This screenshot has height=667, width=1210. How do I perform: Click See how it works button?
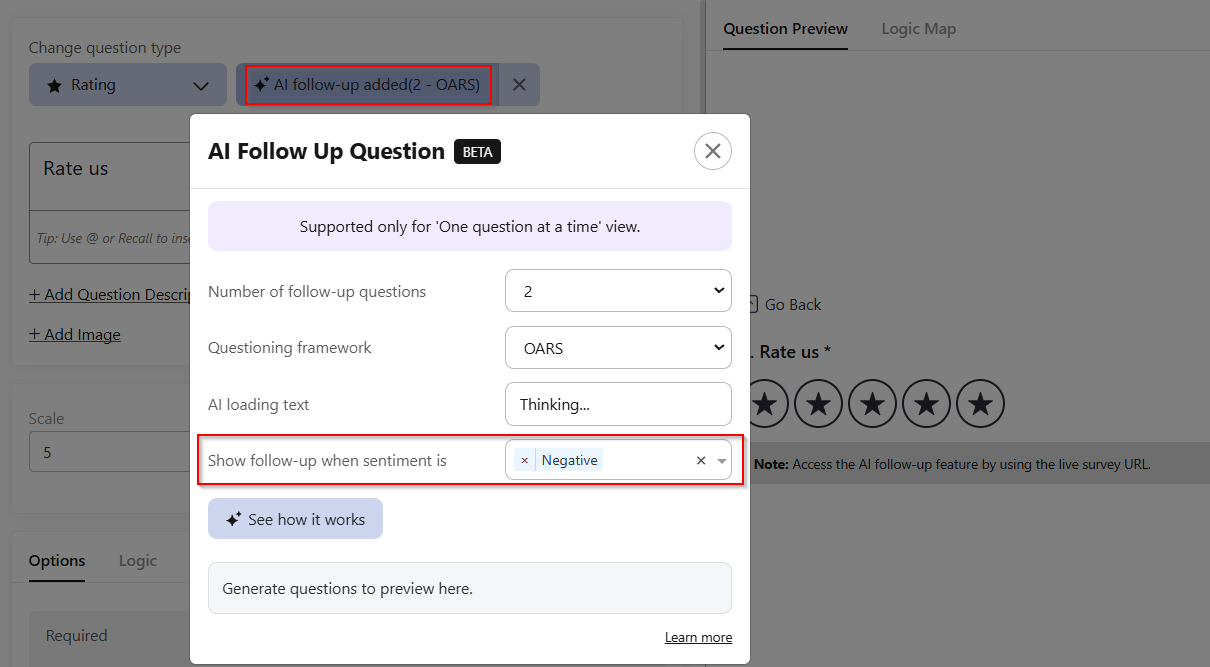(x=295, y=519)
